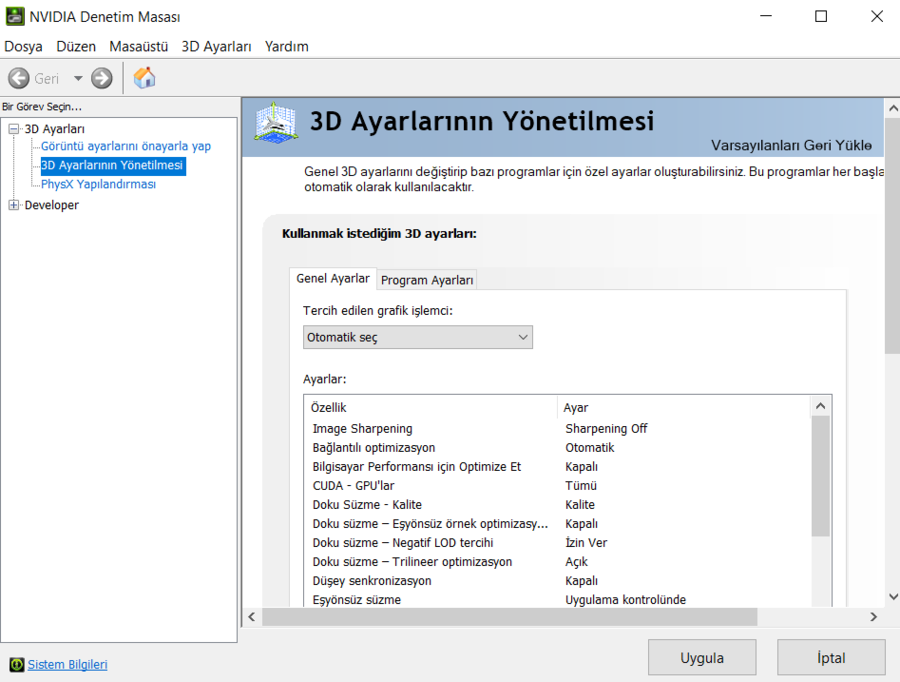Select 3D Ayarlarının Yönetilmesi tree item
This screenshot has height=682, width=900.
pos(113,165)
